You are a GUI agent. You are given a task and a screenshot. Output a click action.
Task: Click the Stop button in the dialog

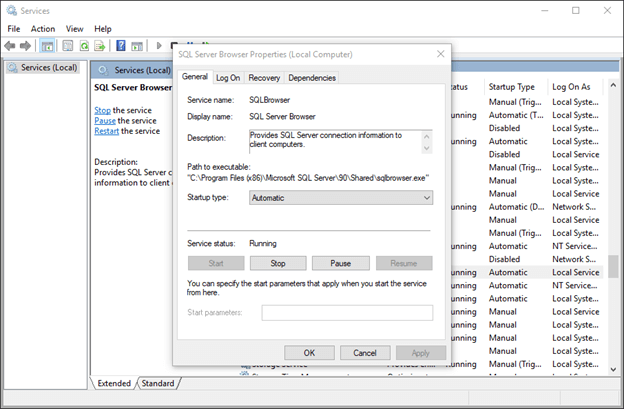tap(278, 263)
